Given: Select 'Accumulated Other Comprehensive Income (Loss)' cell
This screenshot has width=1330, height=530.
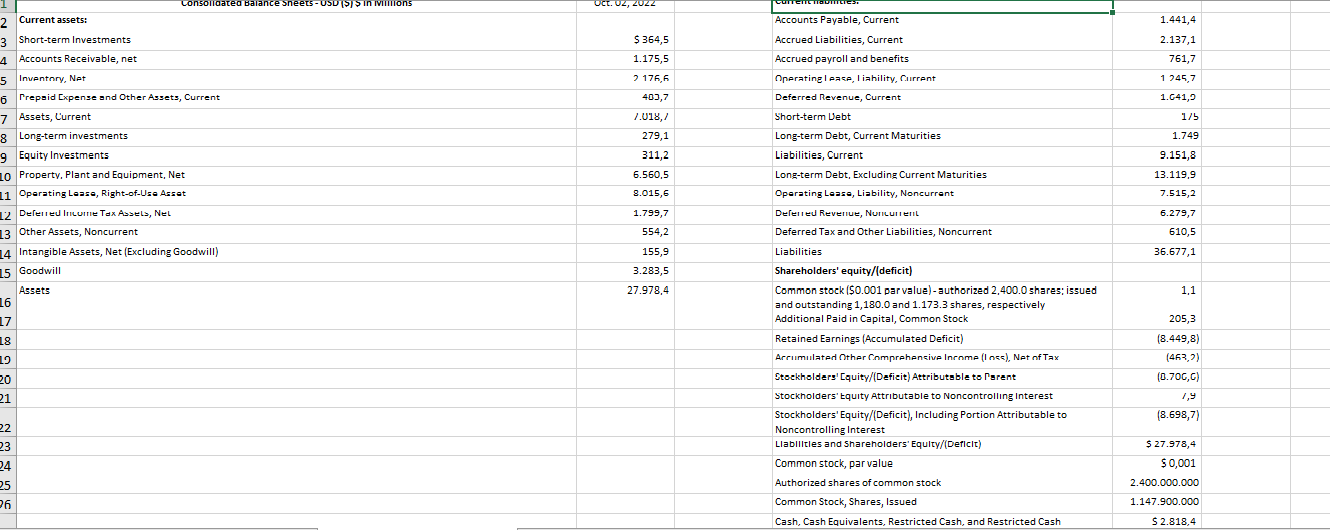Looking at the screenshot, I should [x=942, y=357].
